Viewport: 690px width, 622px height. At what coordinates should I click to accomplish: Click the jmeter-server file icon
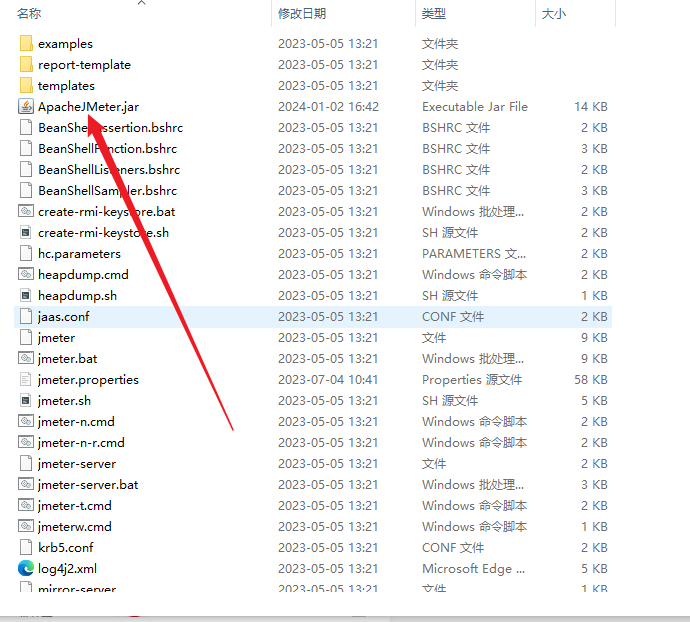pyautogui.click(x=26, y=464)
